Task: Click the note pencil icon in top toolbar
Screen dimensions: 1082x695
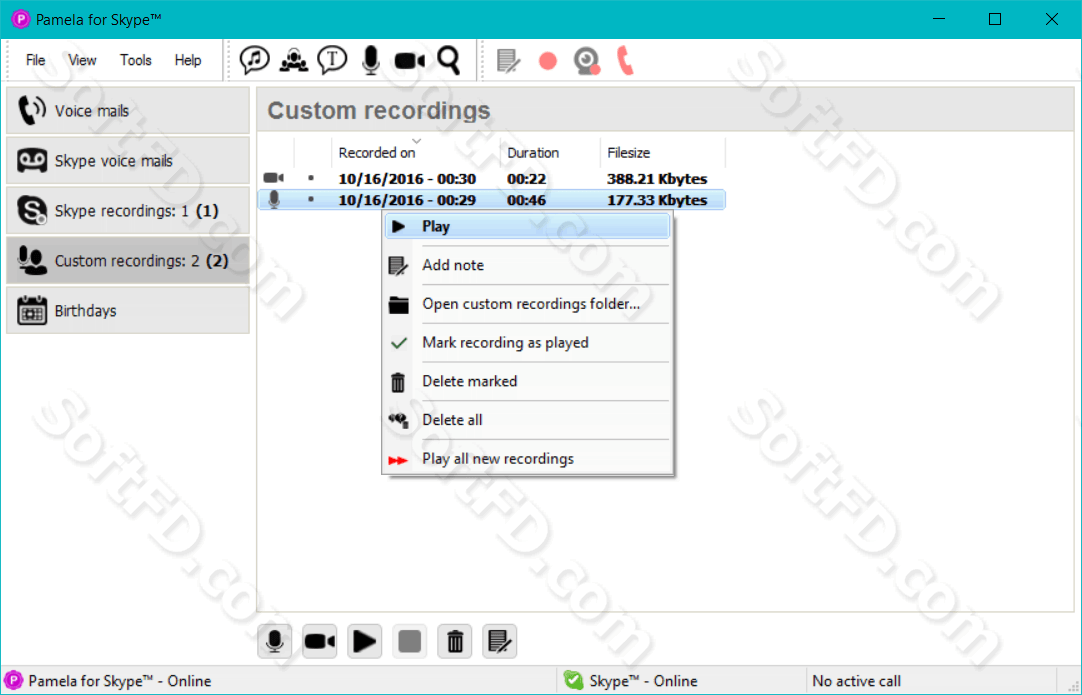Action: pyautogui.click(x=509, y=61)
